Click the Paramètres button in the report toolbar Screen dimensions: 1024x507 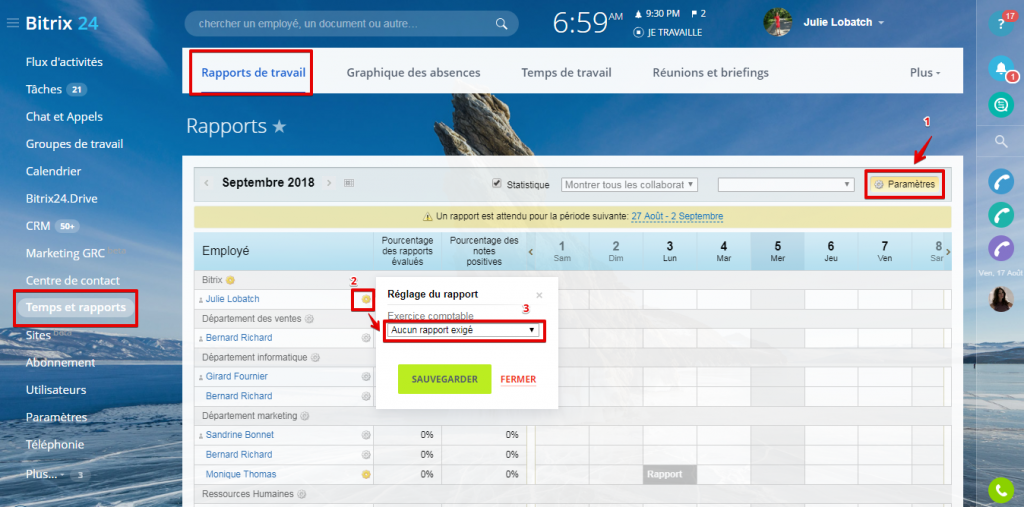(904, 185)
